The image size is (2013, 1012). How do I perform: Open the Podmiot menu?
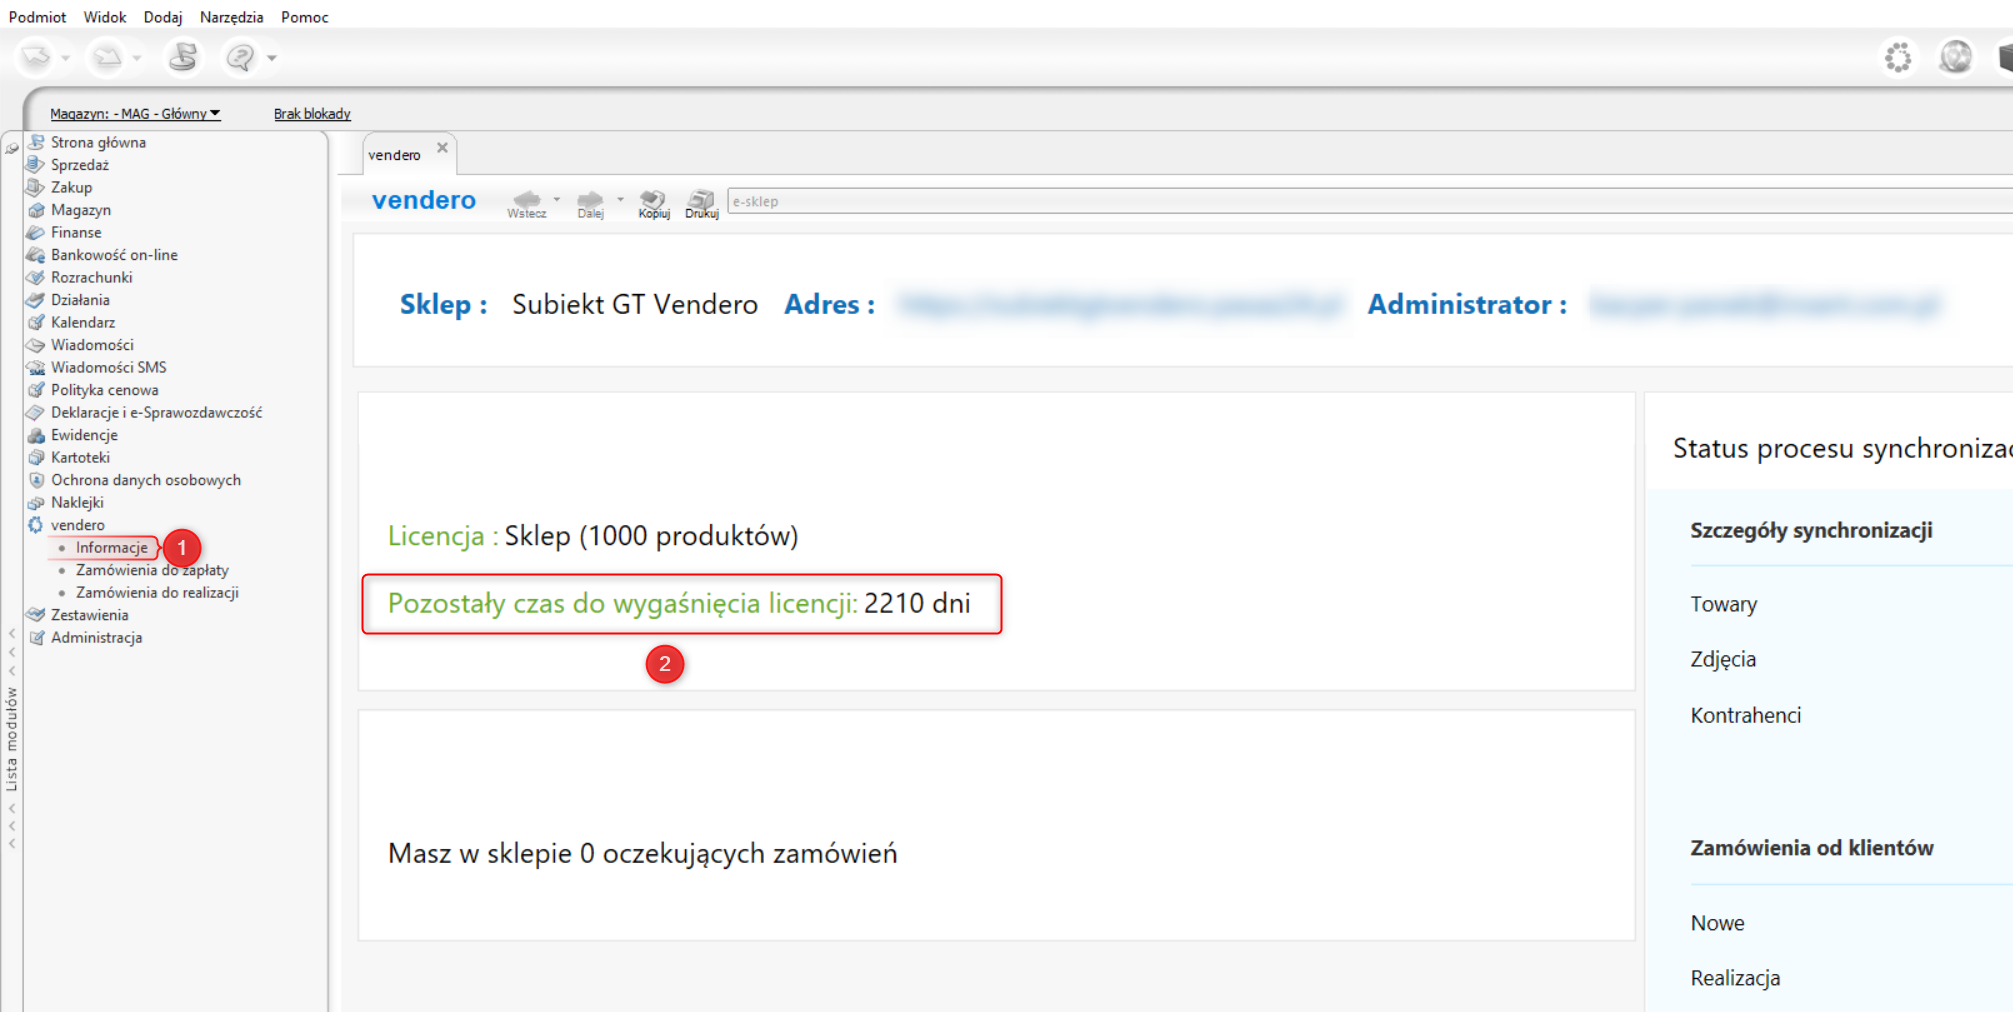pos(37,17)
